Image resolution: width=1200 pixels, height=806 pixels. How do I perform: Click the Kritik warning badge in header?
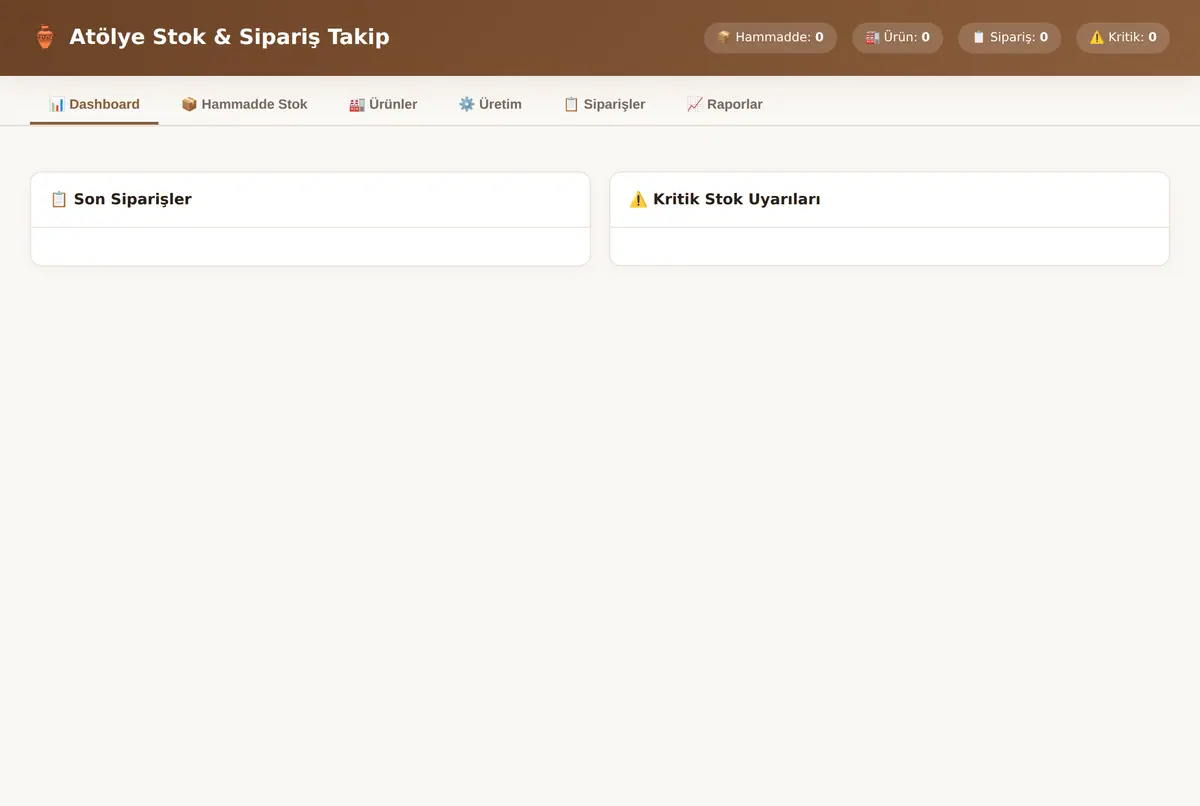coord(1122,38)
